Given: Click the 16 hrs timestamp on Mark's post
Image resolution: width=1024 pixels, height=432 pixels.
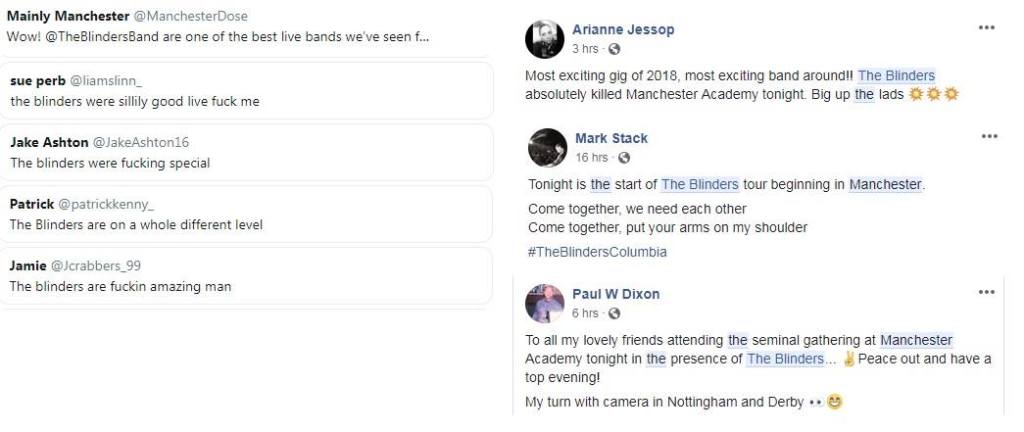Looking at the screenshot, I should [592, 157].
